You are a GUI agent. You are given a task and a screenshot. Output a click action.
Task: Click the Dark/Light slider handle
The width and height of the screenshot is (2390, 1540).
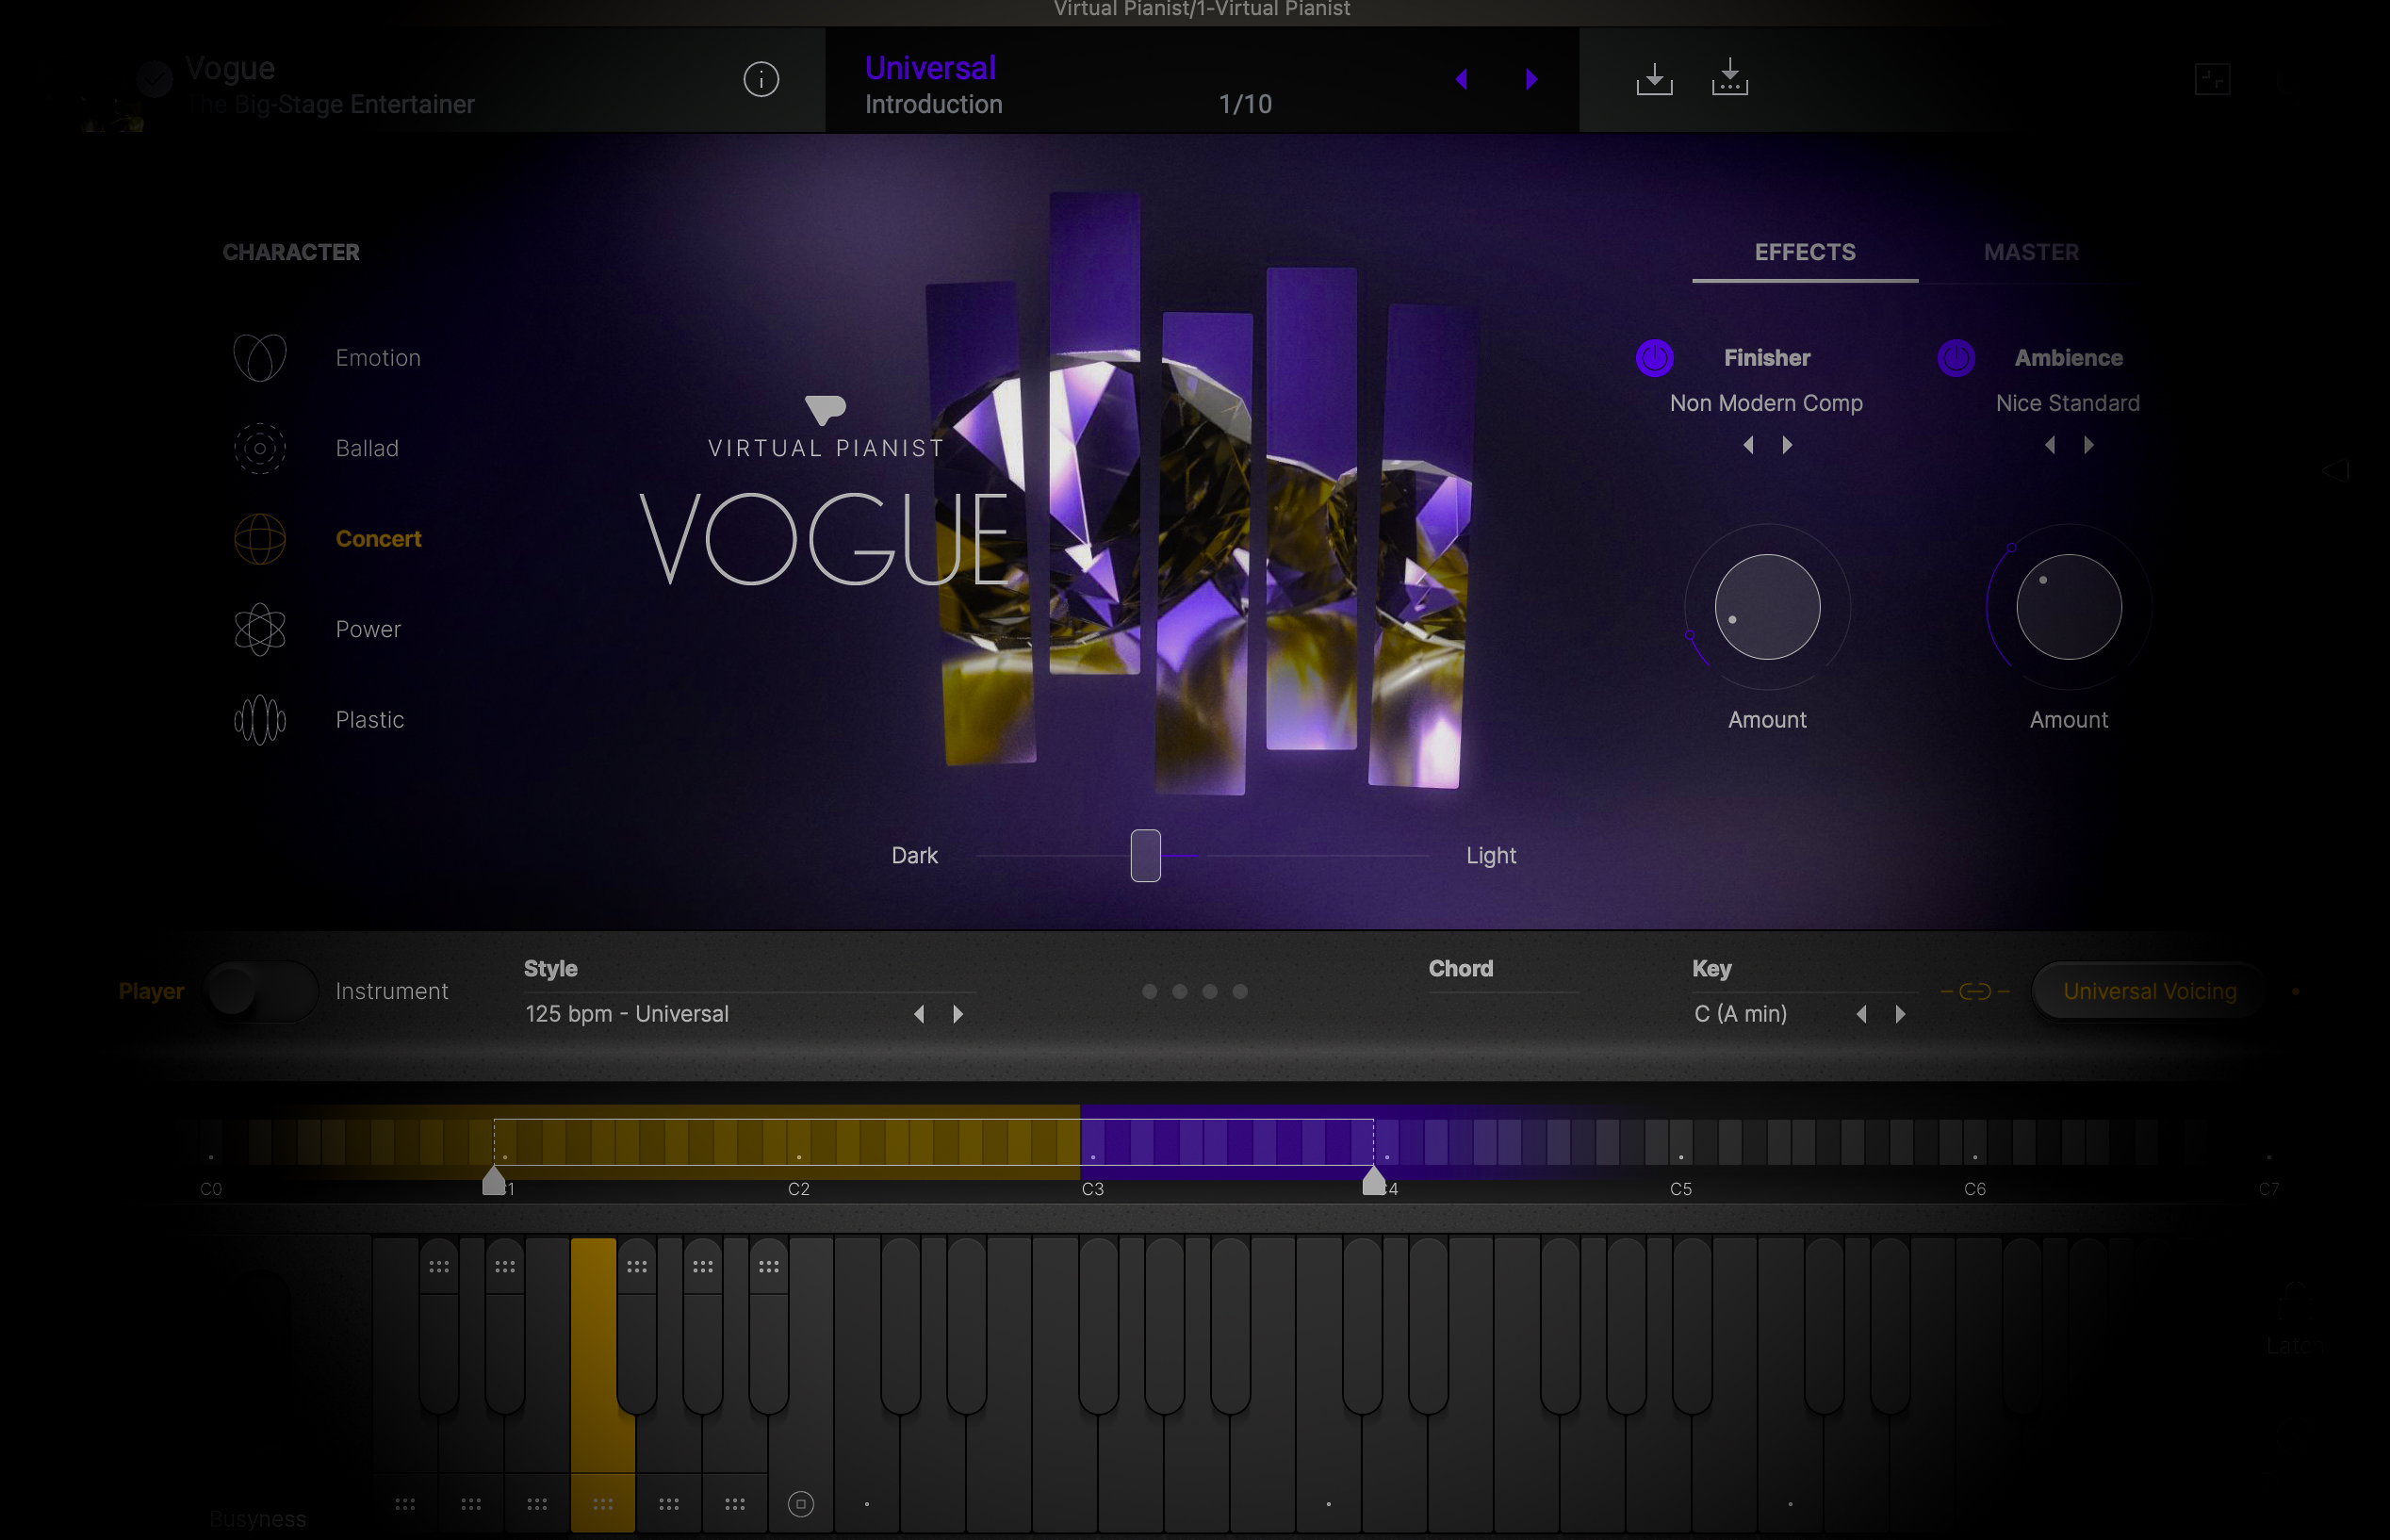(1145, 855)
